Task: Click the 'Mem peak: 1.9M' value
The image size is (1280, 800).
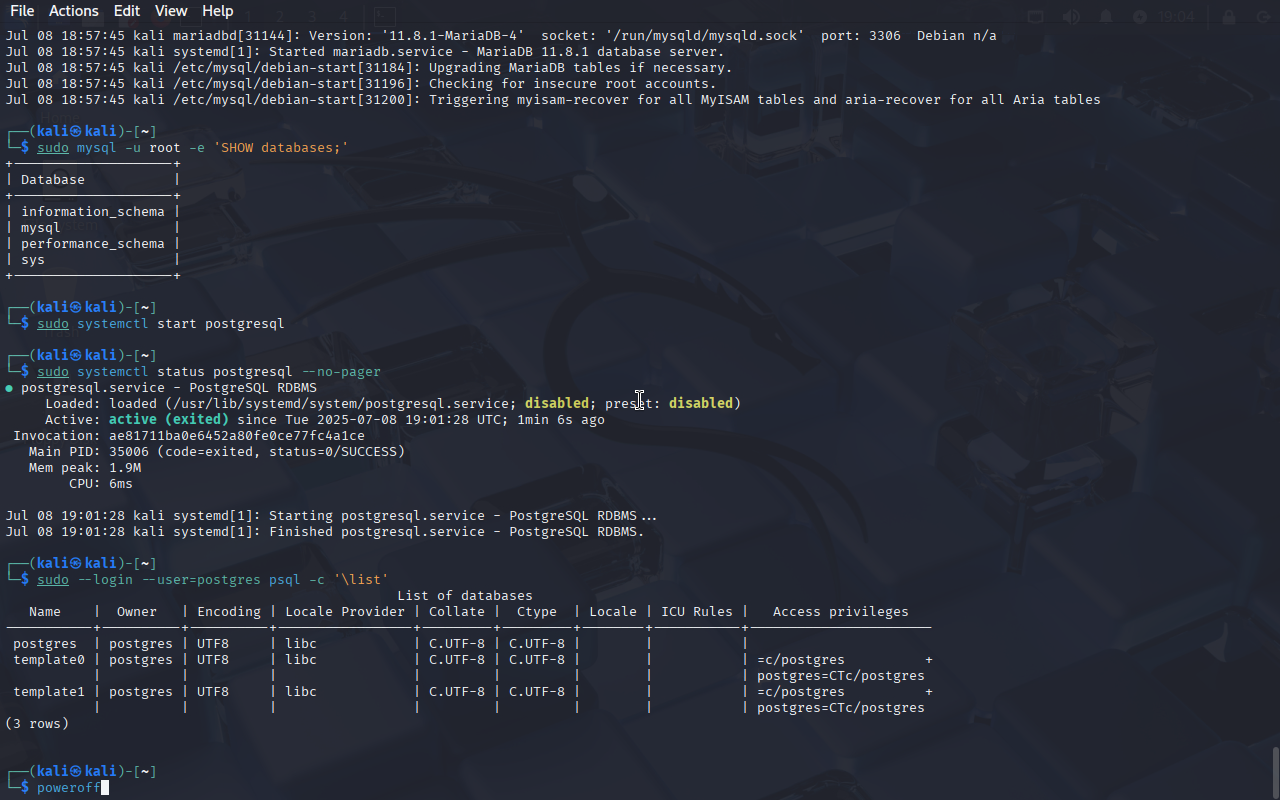Action: click(125, 468)
